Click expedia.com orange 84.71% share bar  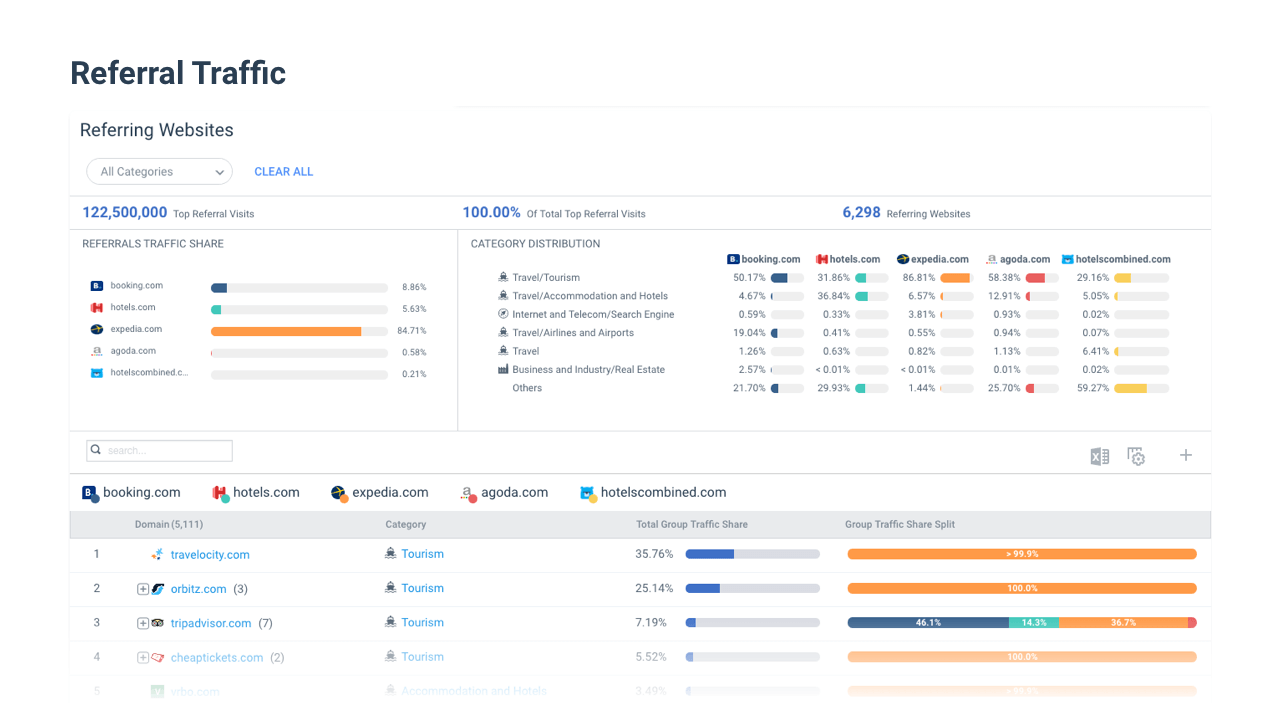point(286,332)
